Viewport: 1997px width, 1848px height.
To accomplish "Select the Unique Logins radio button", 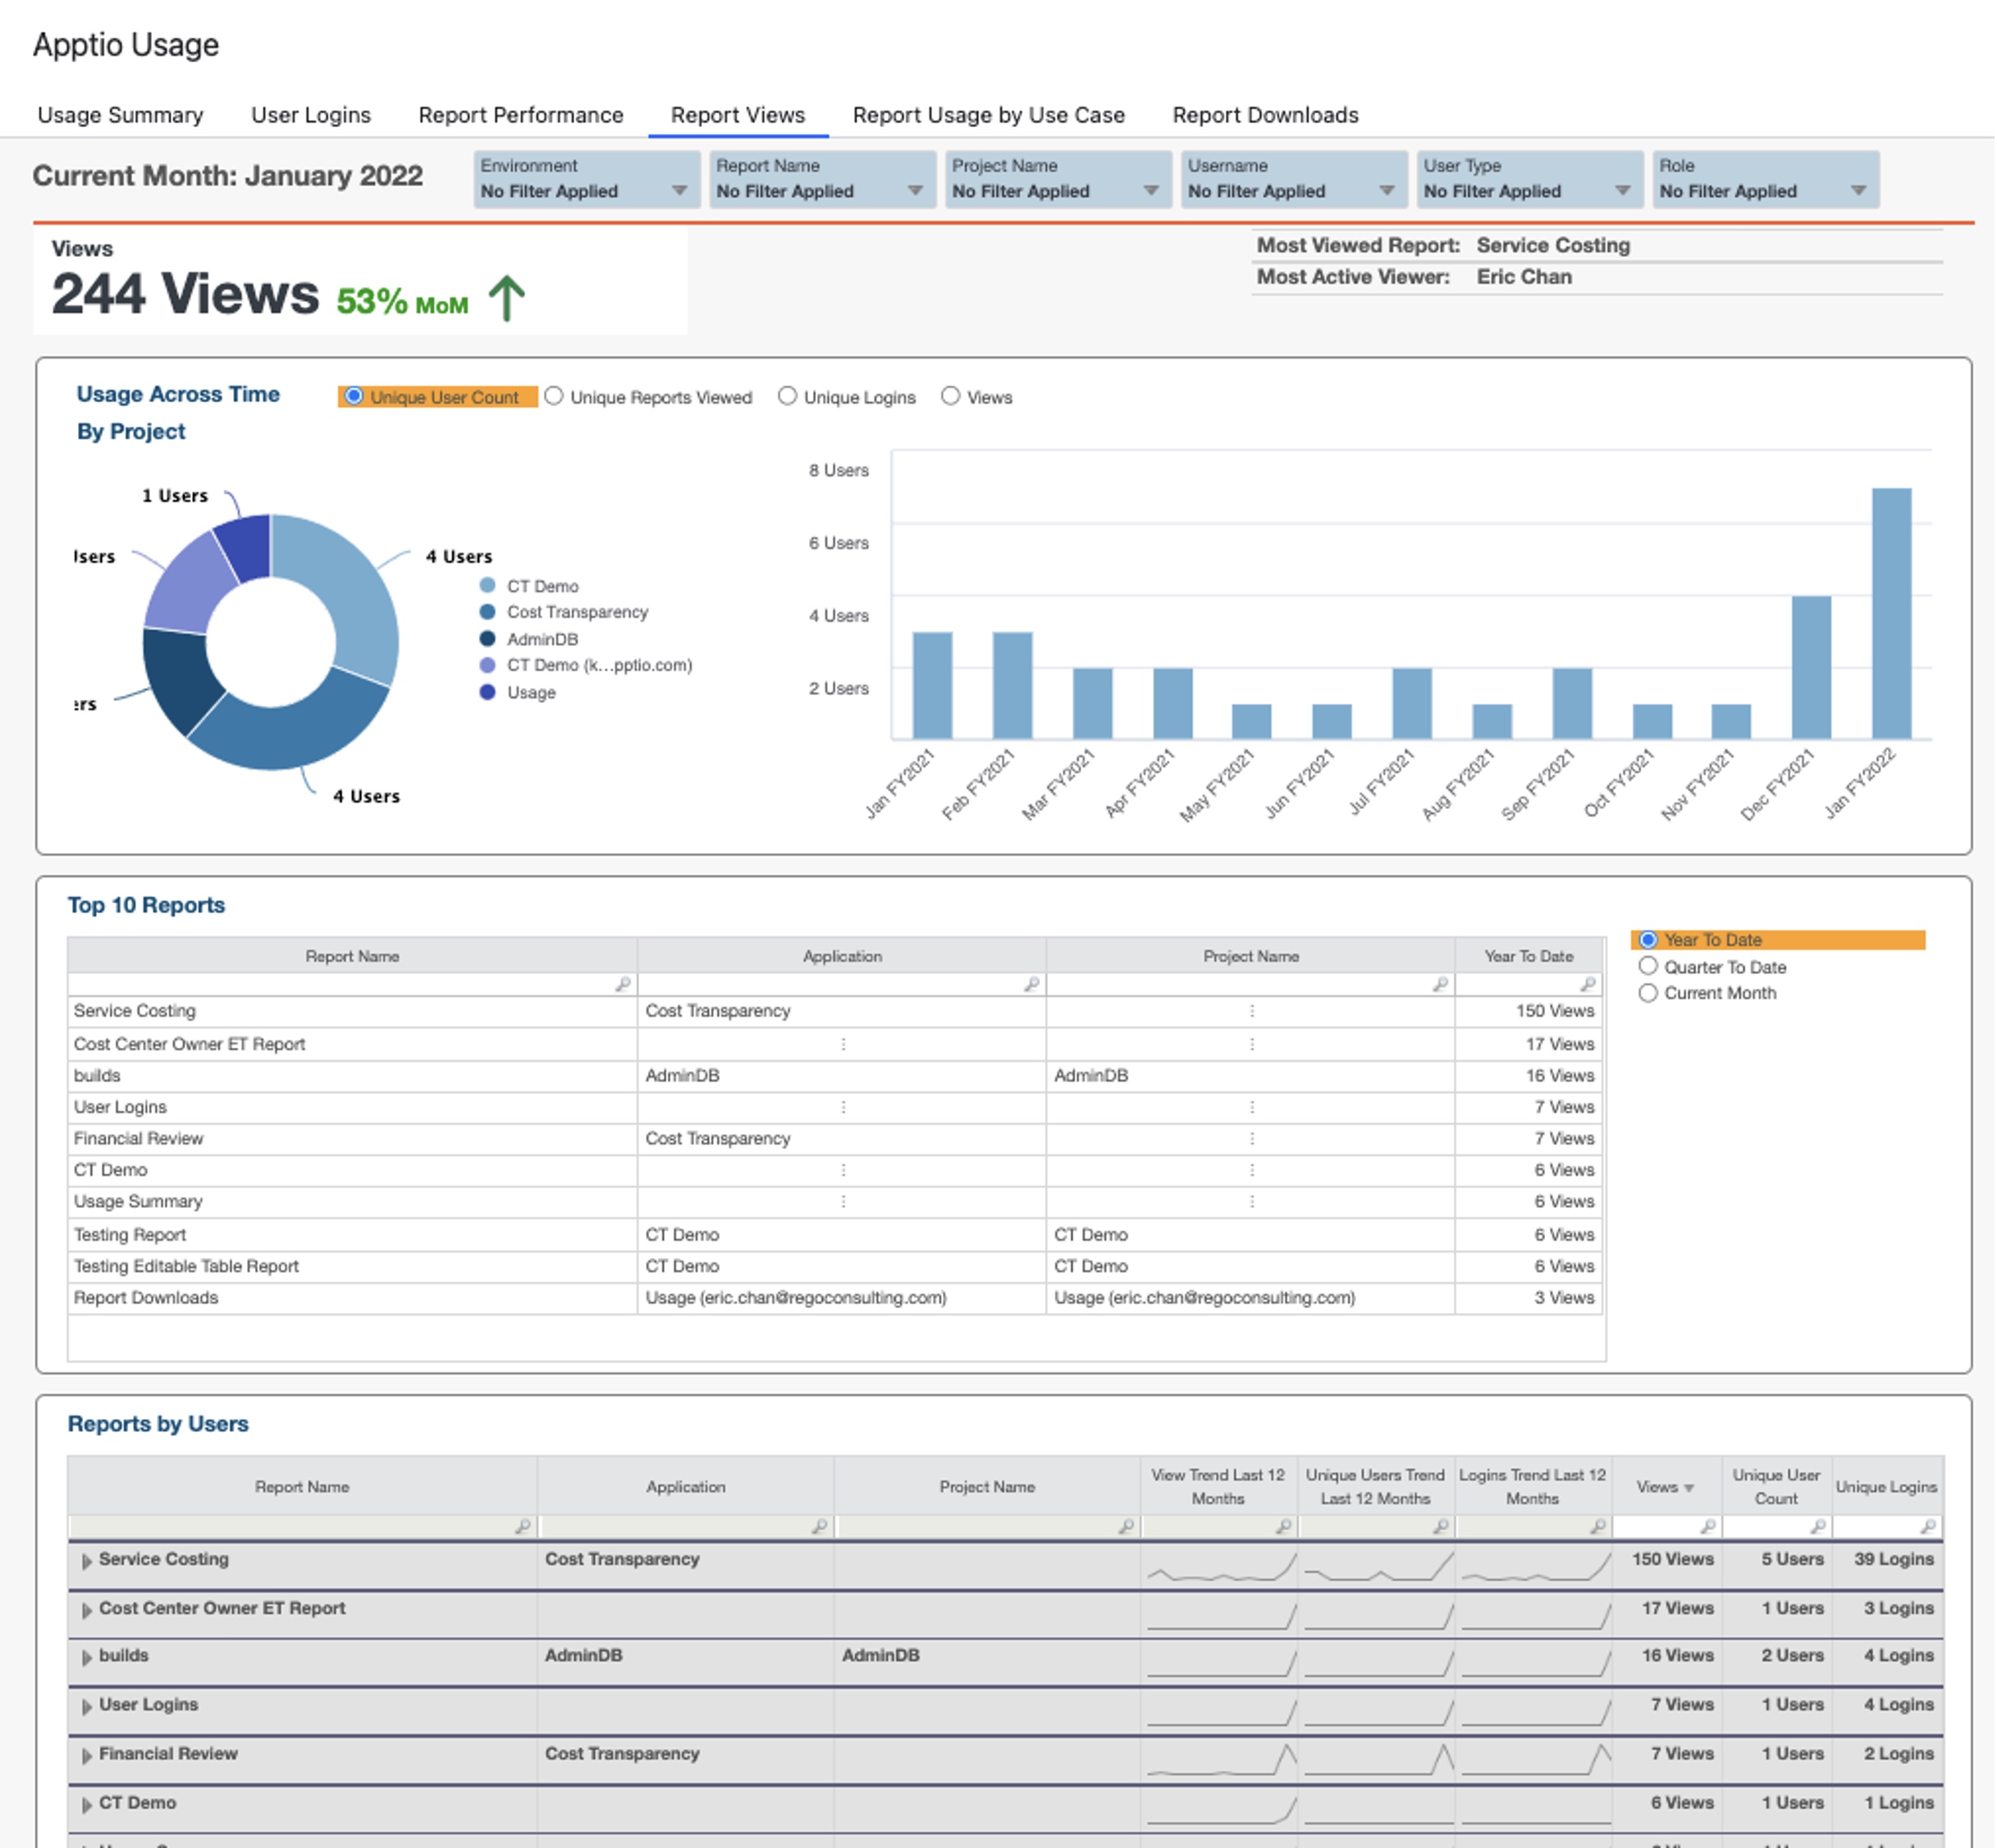I will (788, 396).
